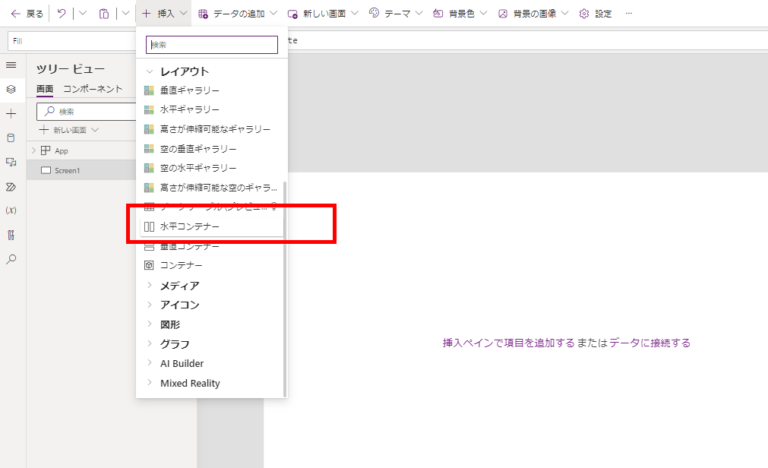
Task: Open the hamburger menu in left sidebar
Action: pyautogui.click(x=11, y=65)
